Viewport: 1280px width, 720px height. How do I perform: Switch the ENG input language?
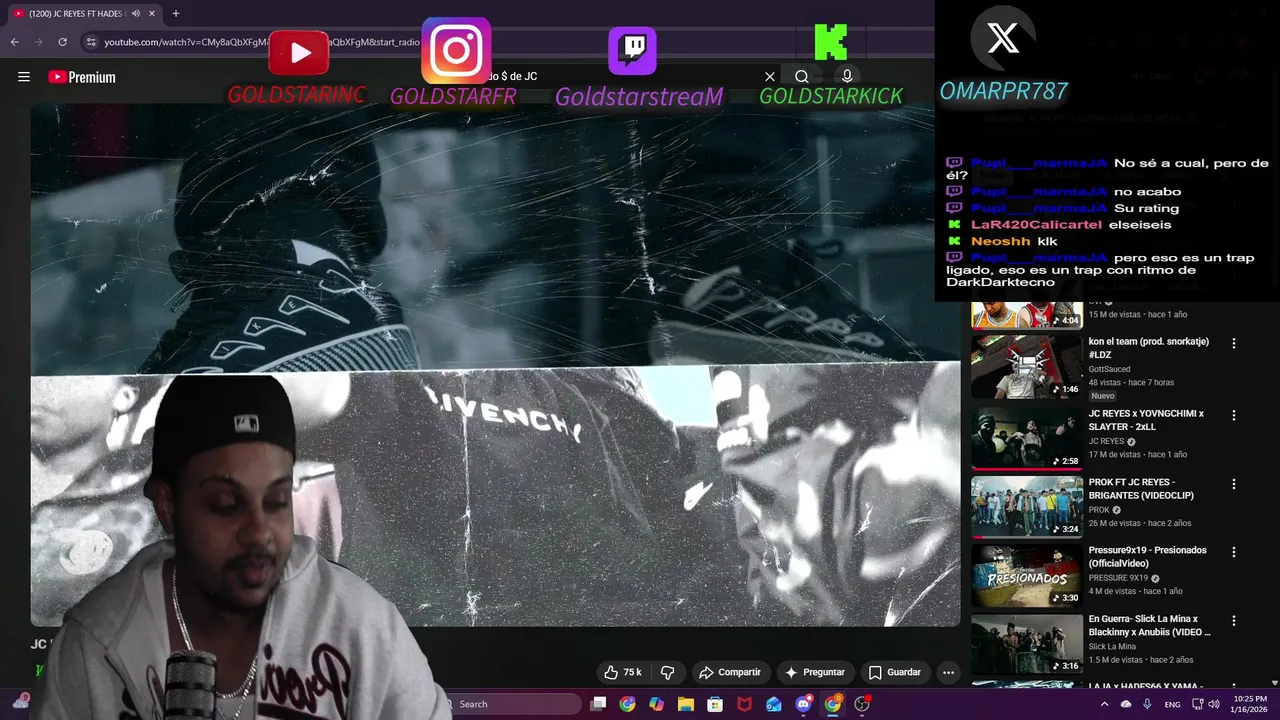tap(1173, 704)
